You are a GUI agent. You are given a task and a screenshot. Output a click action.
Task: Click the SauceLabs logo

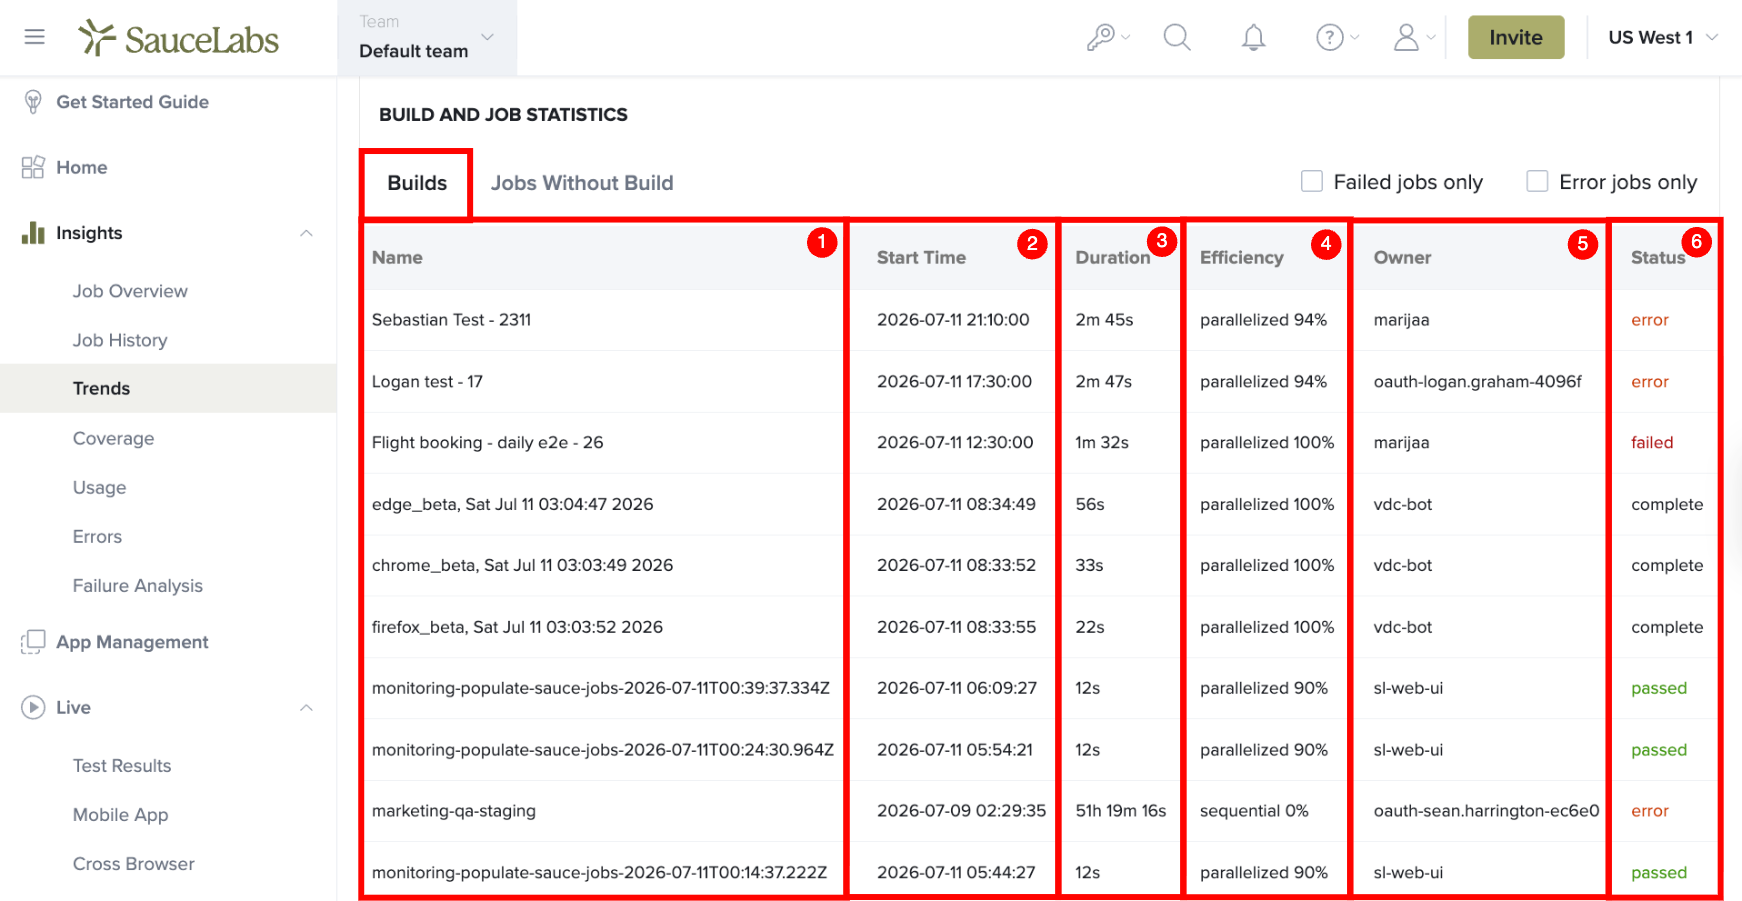[x=179, y=38]
